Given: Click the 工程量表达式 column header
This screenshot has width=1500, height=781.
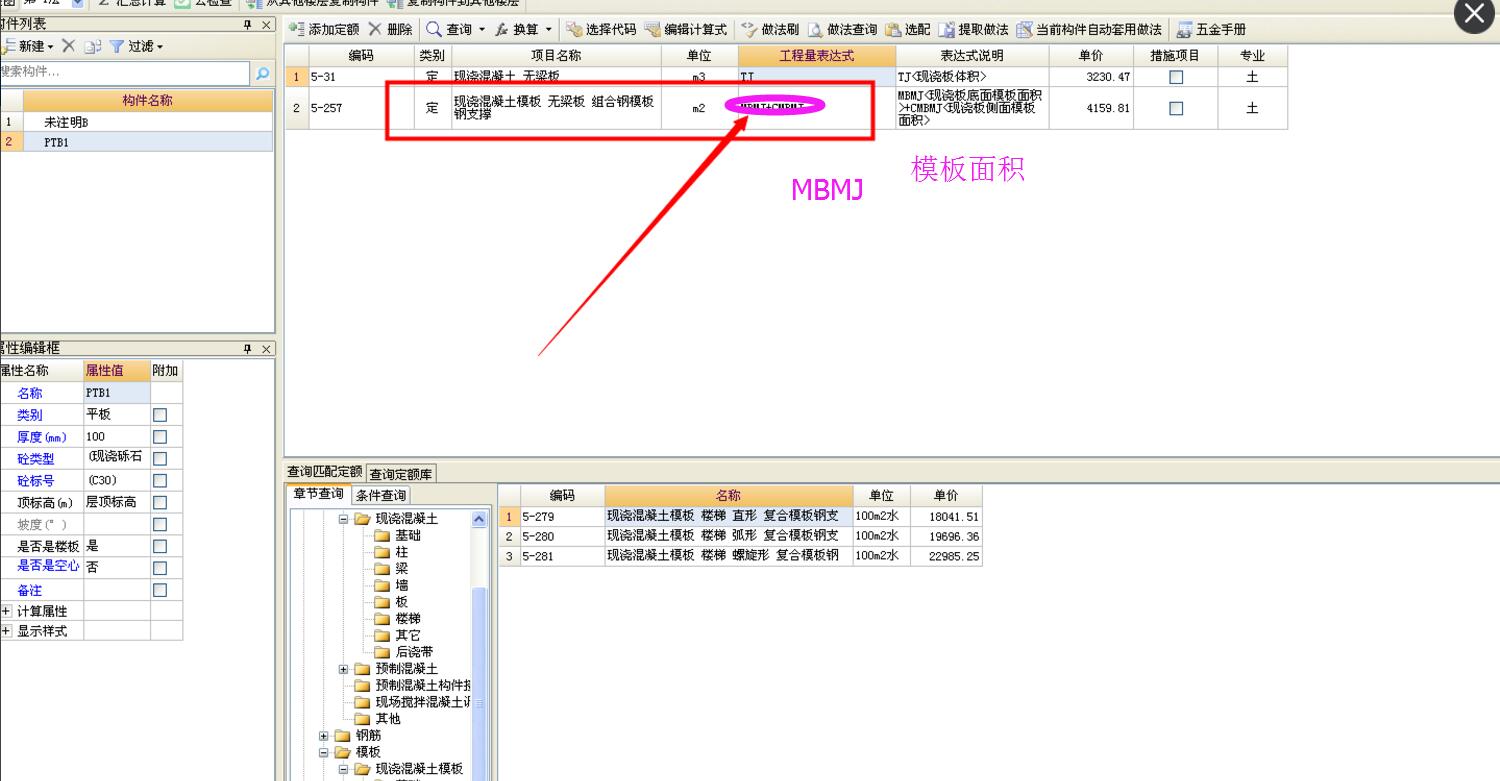Looking at the screenshot, I should click(817, 56).
